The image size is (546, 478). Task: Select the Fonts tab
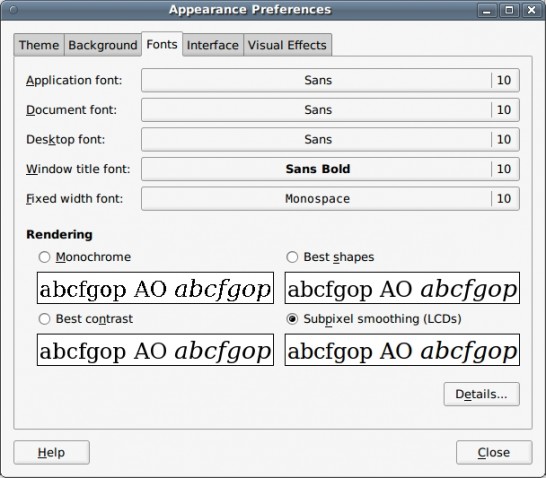[162, 44]
